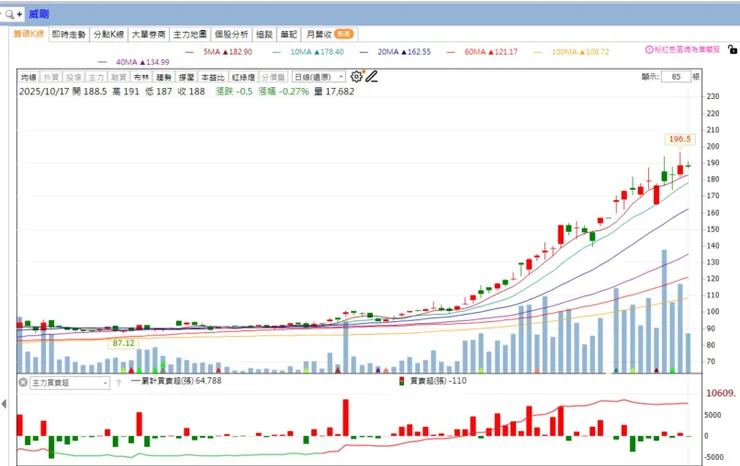Toggle the 投信 overlay
This screenshot has height=466, width=740.
pos(74,77)
